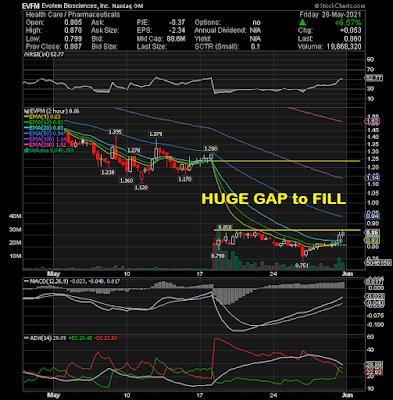Click the High value 0.870
This screenshot has height=400, width=393.
click(74, 31)
